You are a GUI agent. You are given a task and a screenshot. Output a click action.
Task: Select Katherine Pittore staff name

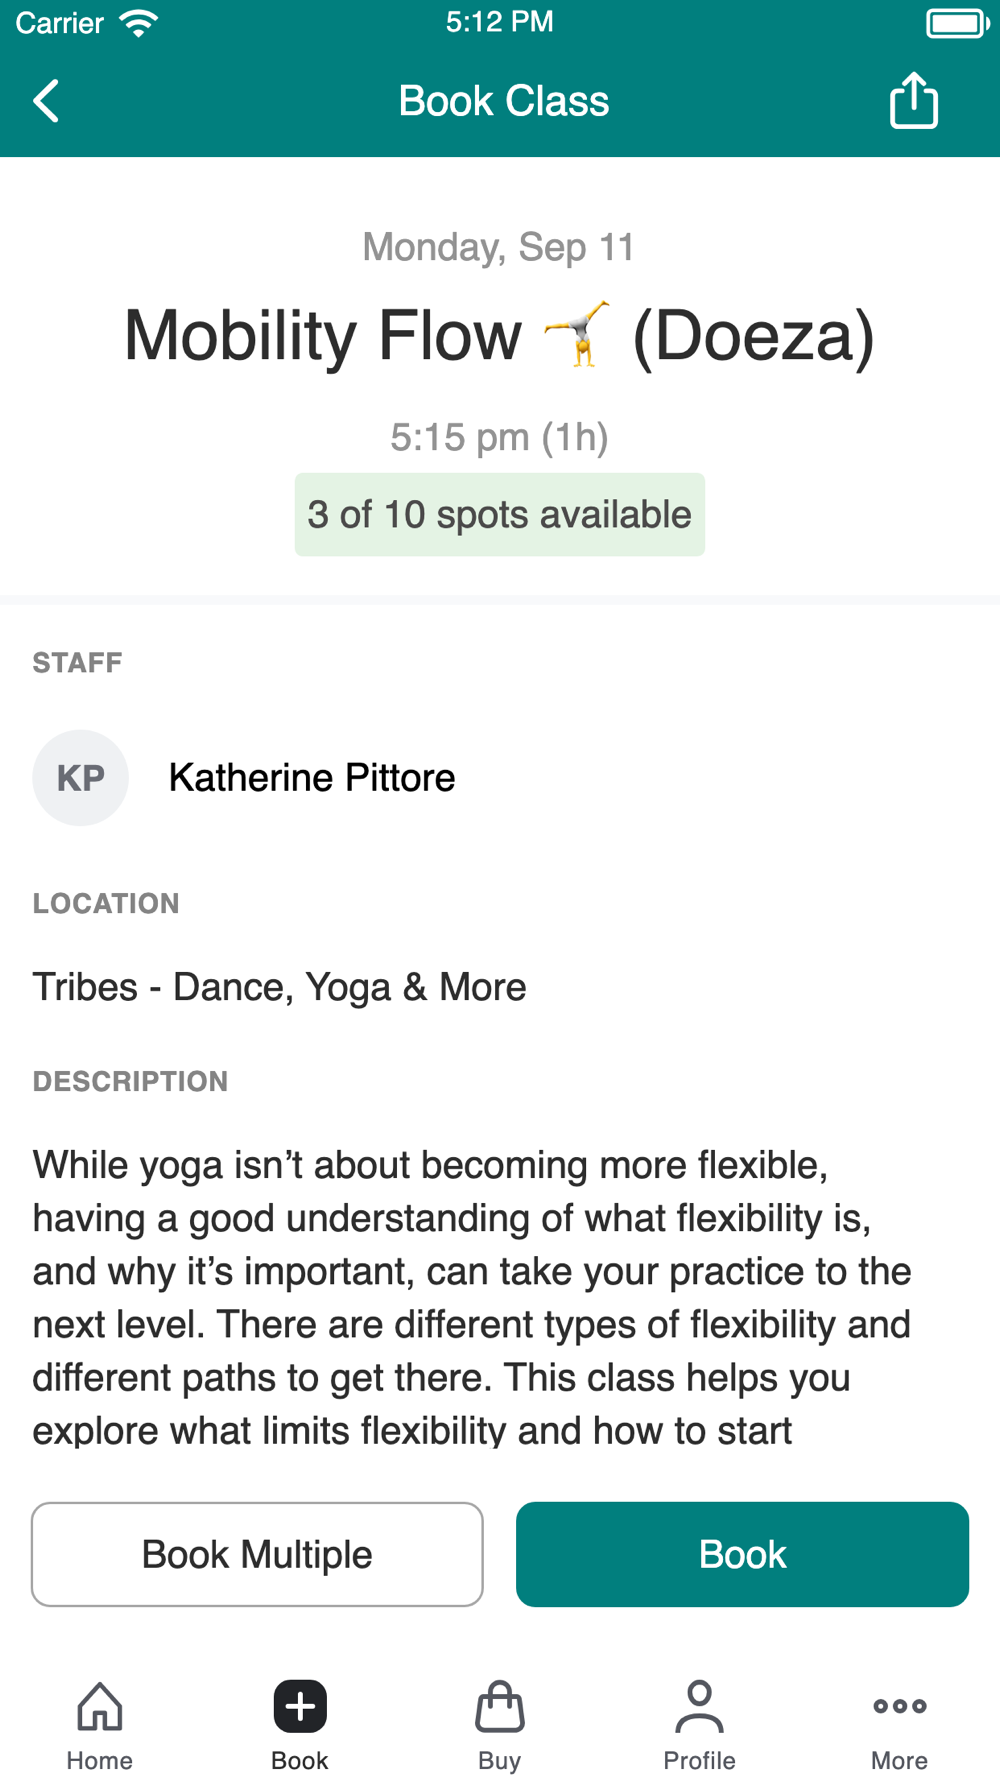(x=312, y=778)
